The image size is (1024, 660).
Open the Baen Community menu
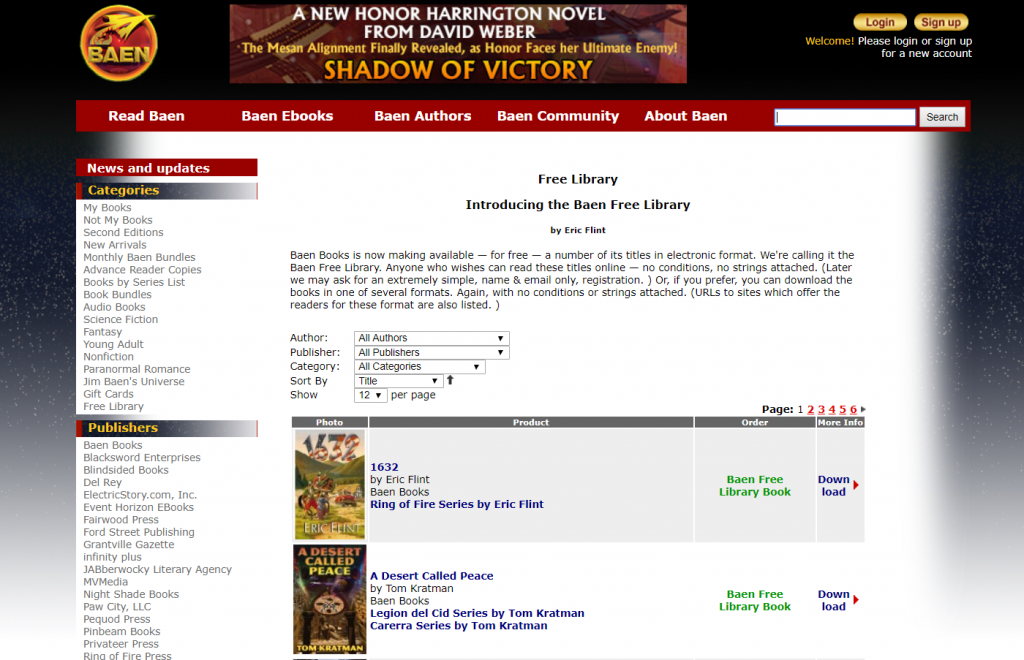pyautogui.click(x=558, y=116)
